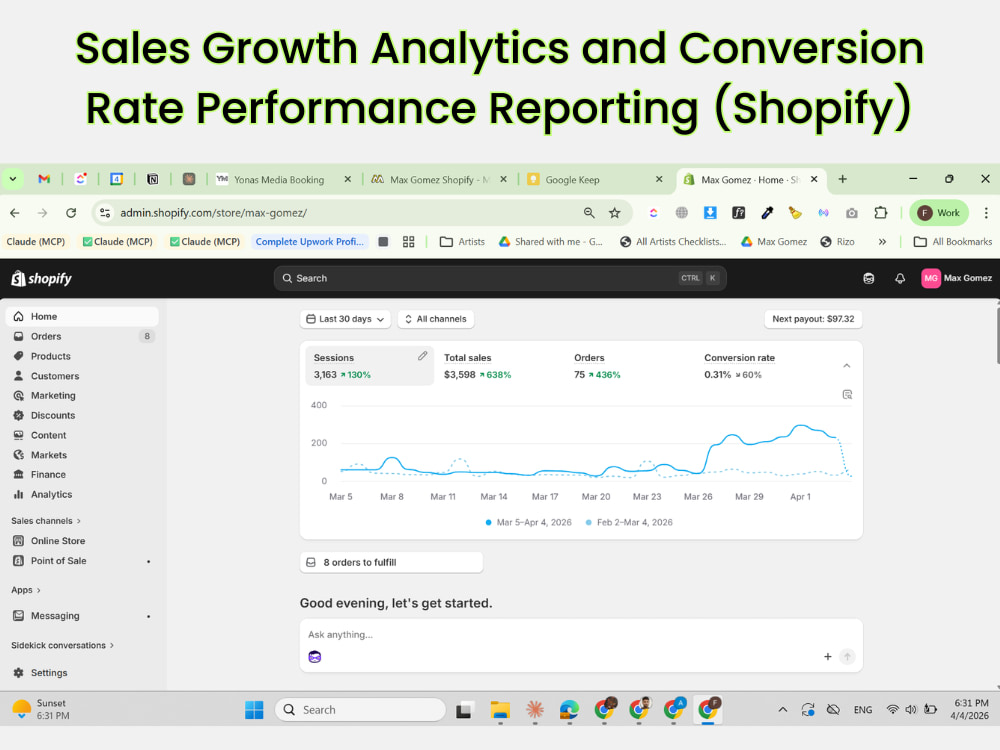
Task: Click the Next payout $97.32 button
Action: pyautogui.click(x=813, y=319)
